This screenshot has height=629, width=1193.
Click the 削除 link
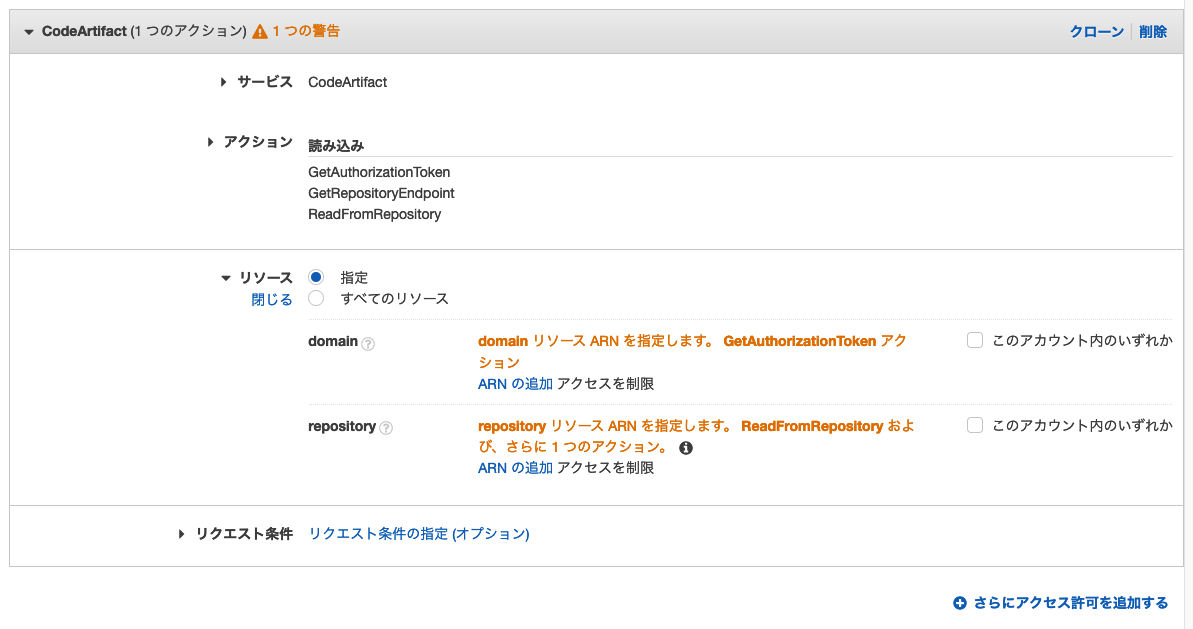pos(1153,32)
